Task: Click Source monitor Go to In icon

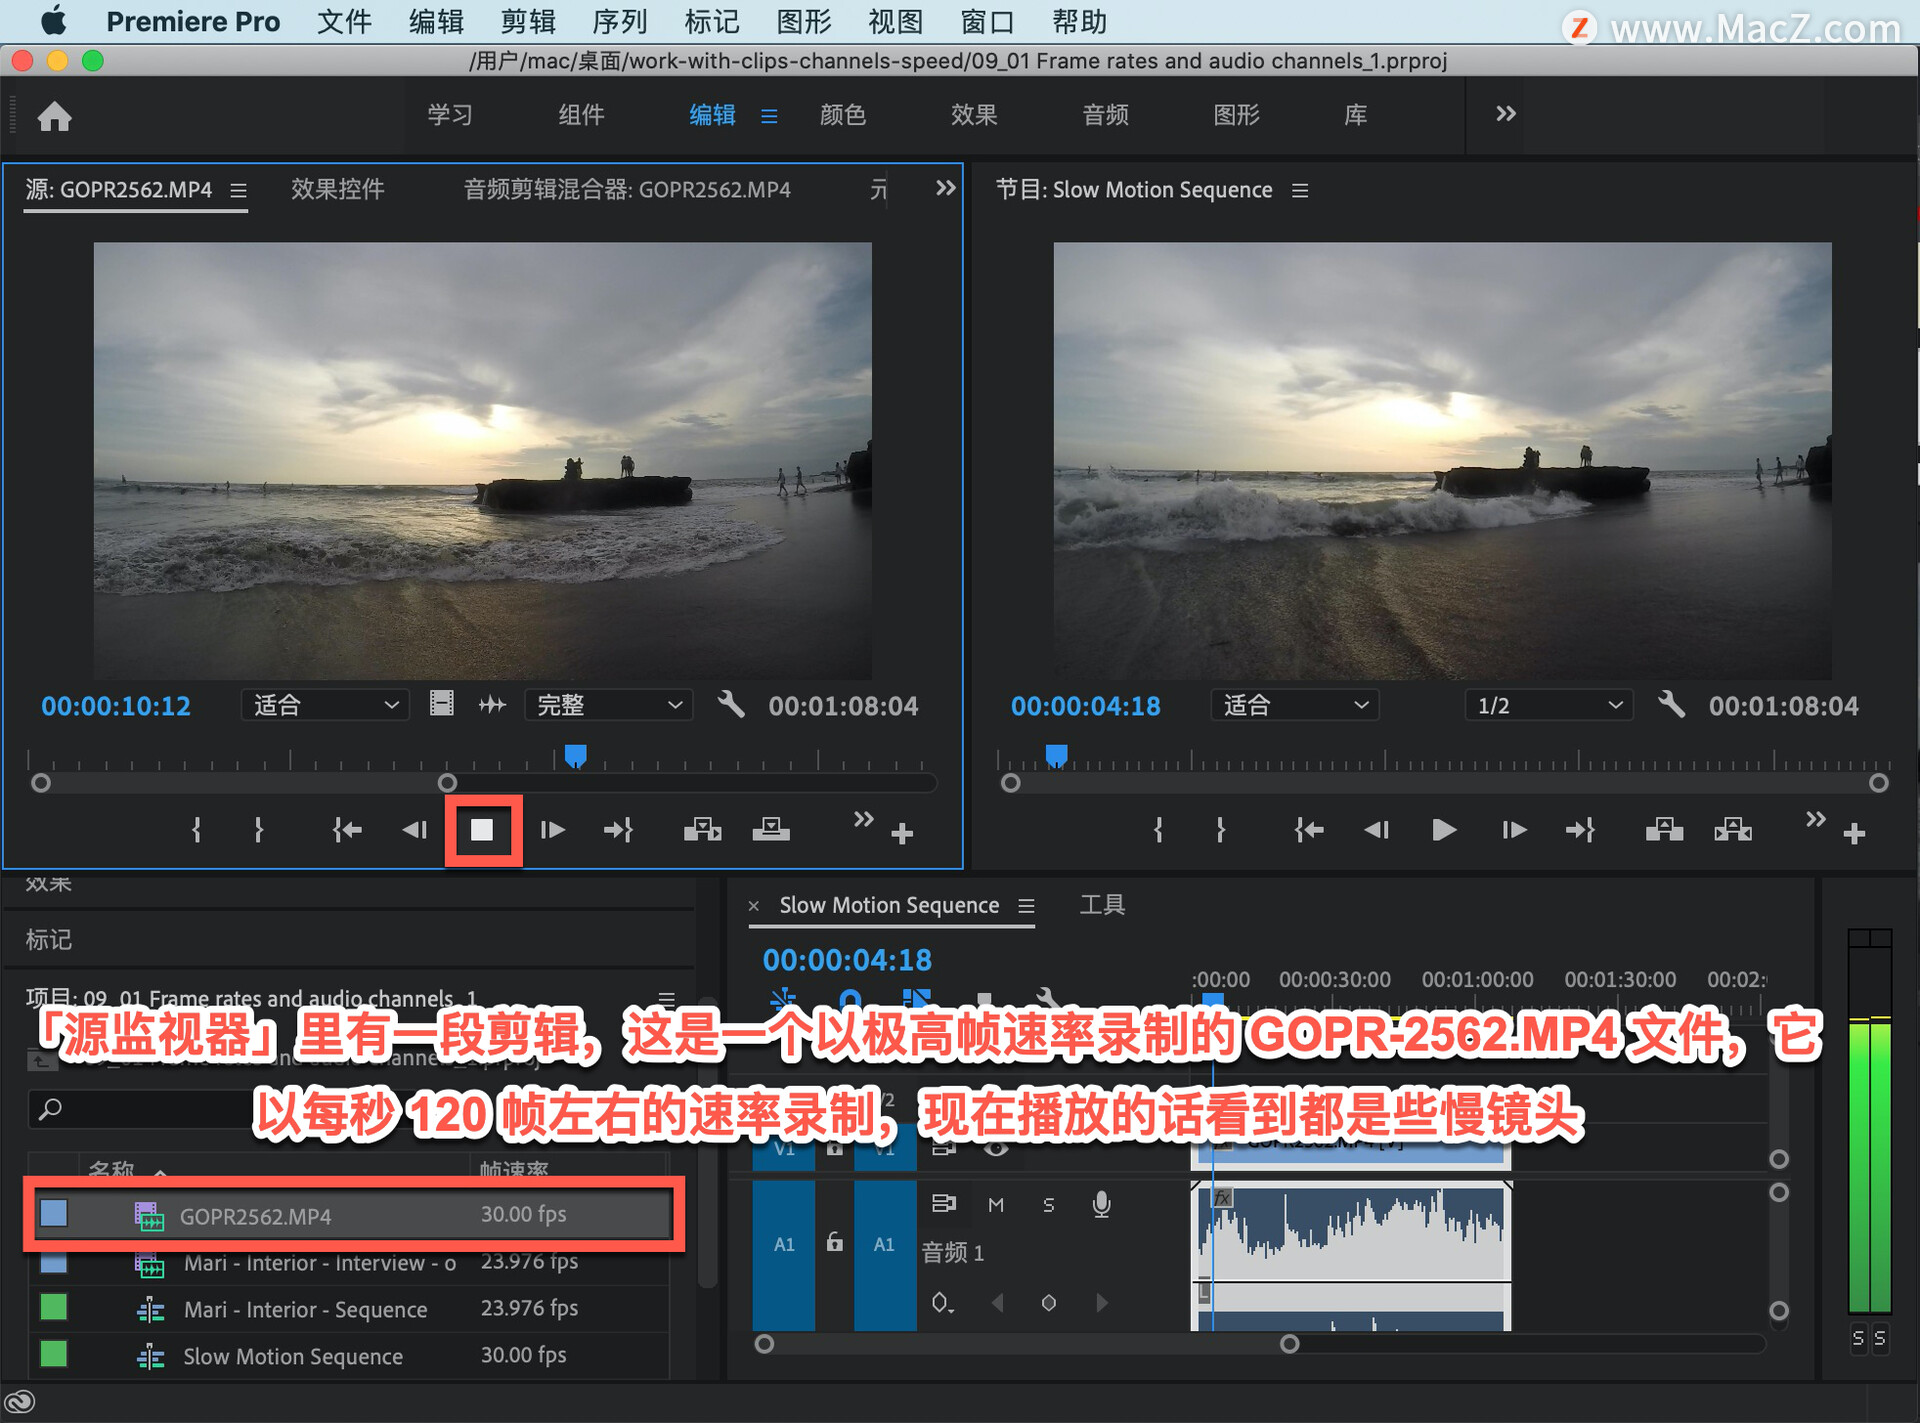Action: (x=347, y=830)
